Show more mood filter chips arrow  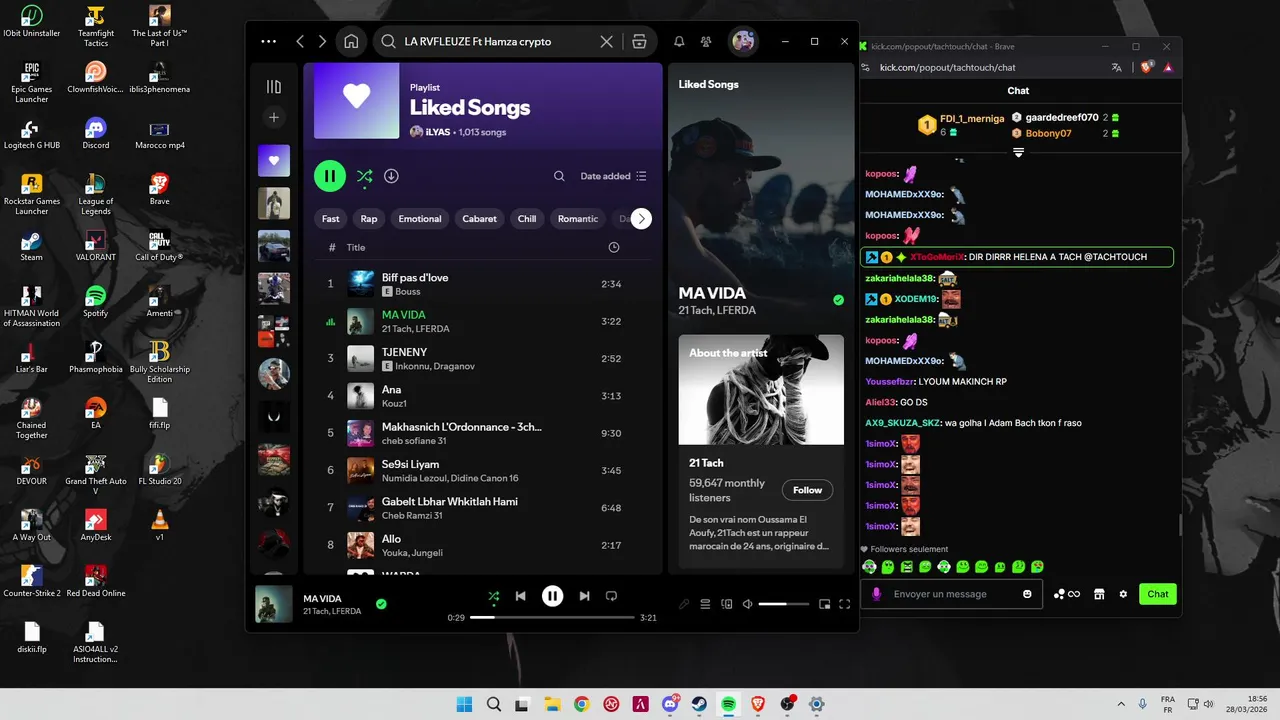(641, 219)
